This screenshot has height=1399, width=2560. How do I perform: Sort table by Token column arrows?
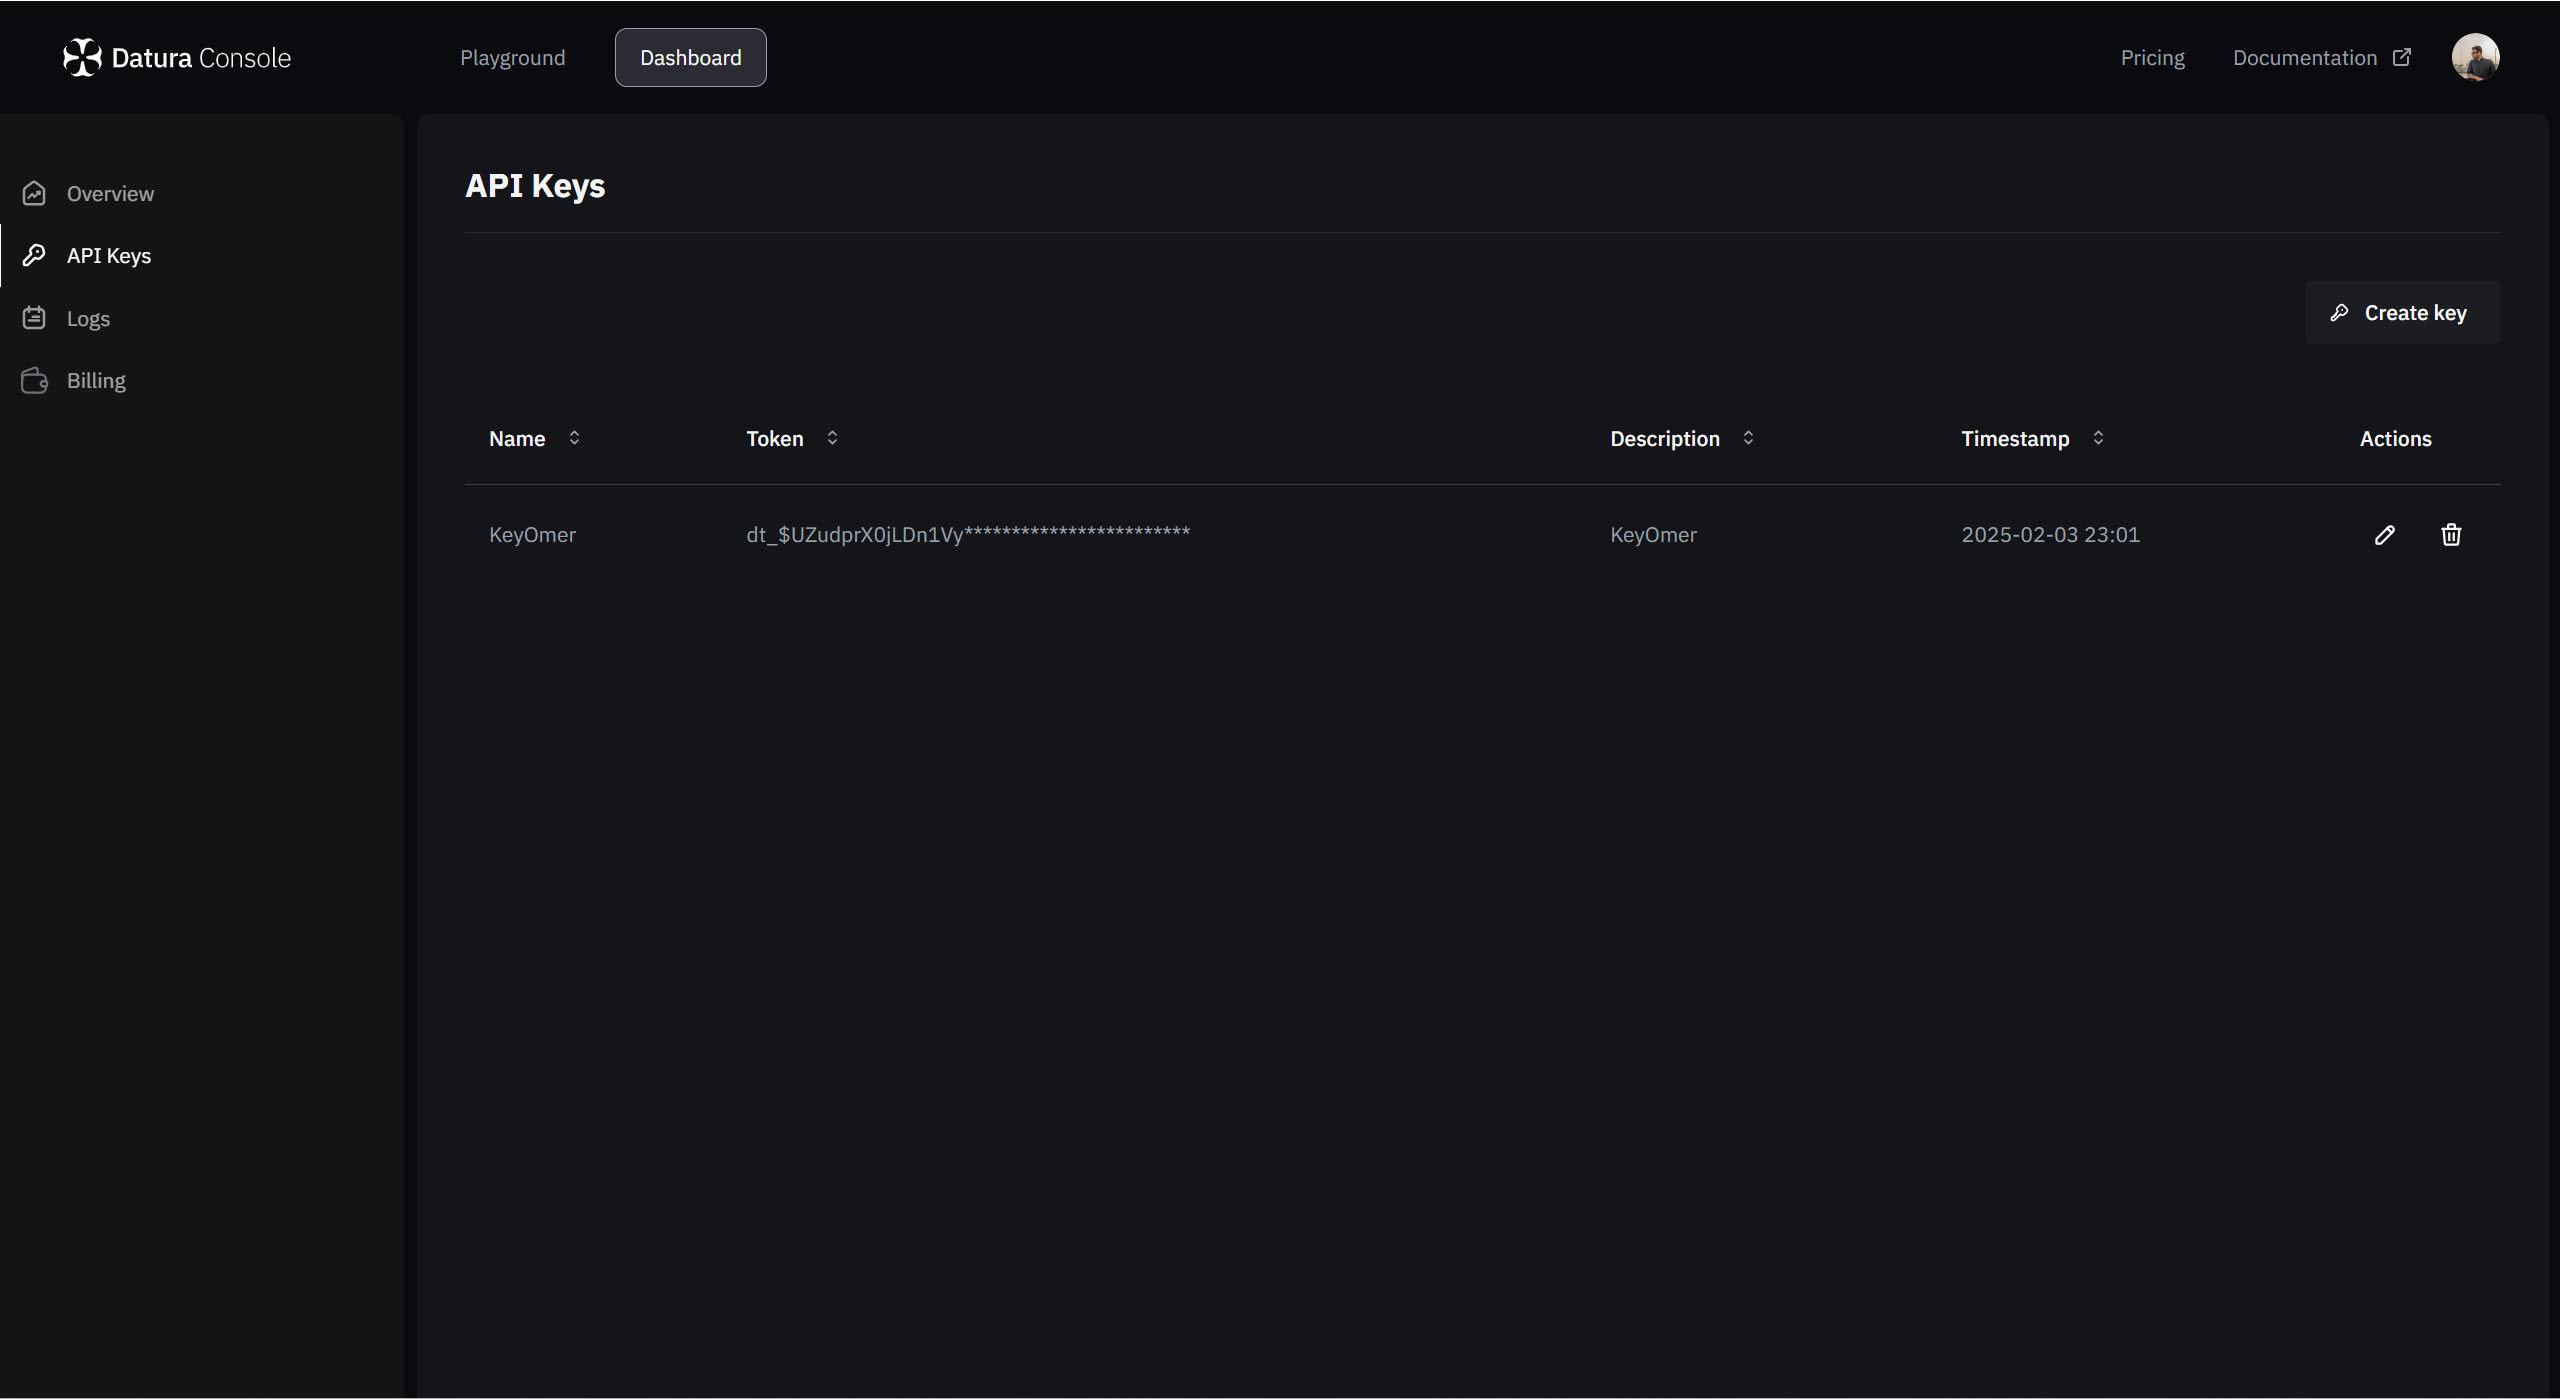pos(832,438)
